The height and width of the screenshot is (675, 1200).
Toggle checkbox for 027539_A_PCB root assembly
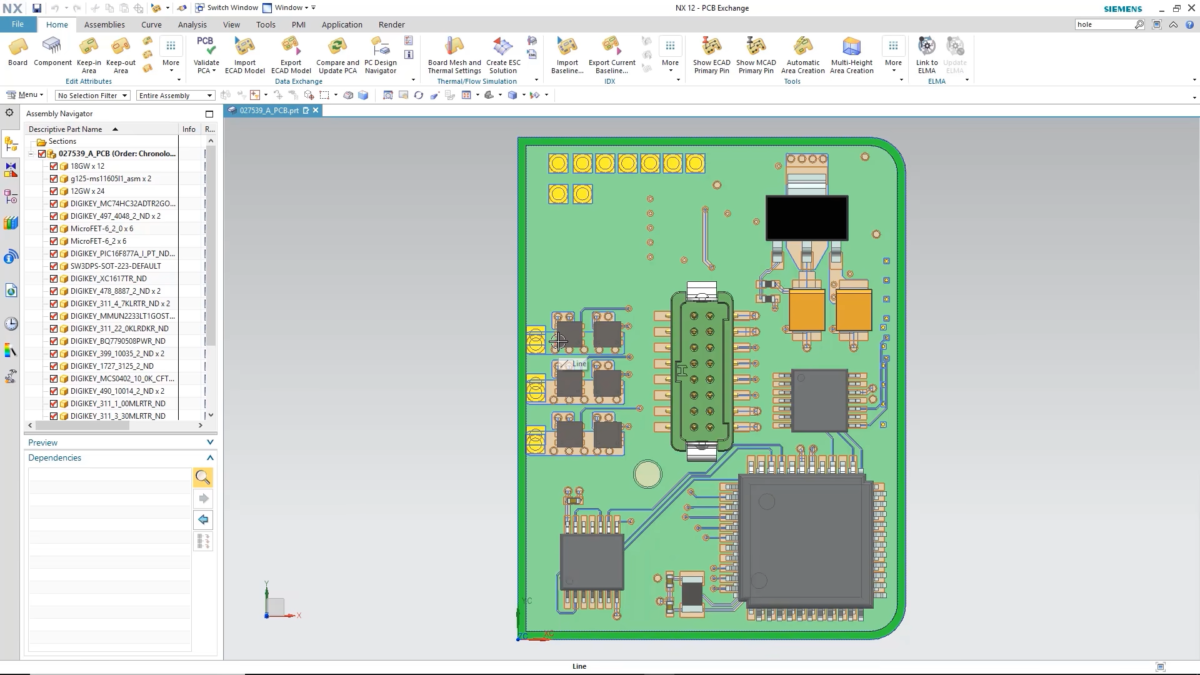42,154
